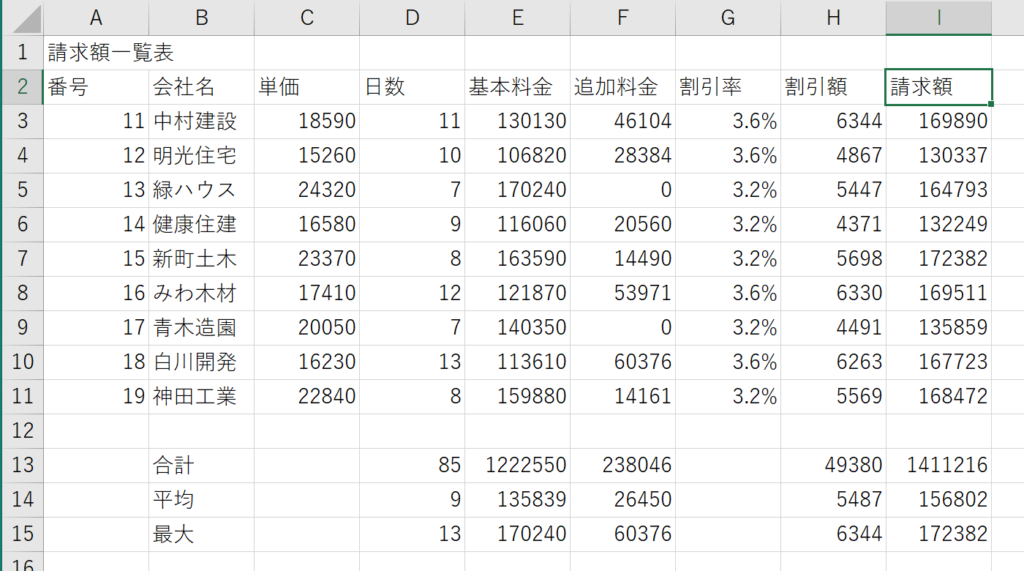Click company cell 中村建設
Viewport: 1024px width, 571px height.
point(201,121)
